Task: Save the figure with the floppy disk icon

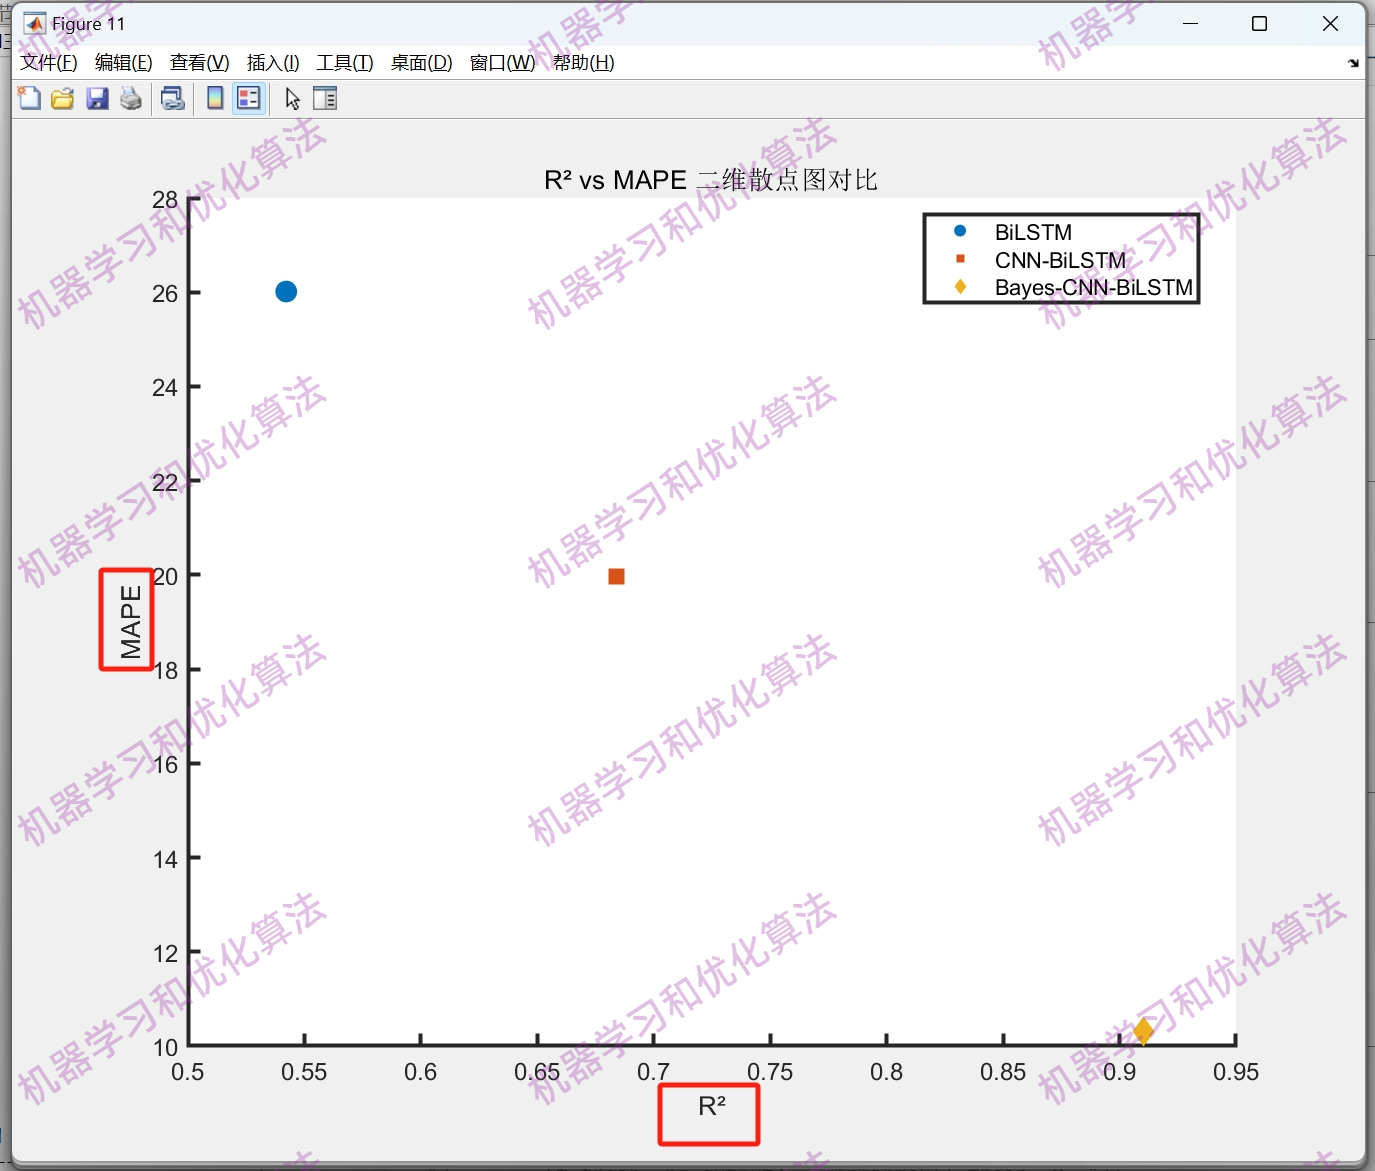Action: coord(97,98)
